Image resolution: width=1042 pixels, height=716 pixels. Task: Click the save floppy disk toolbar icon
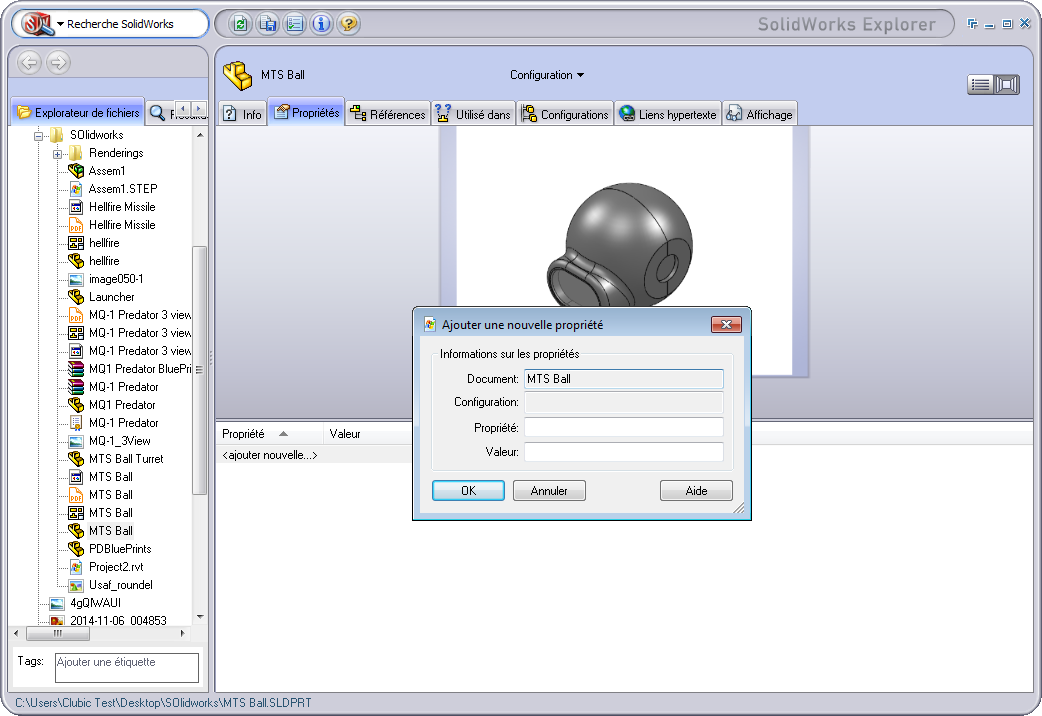tap(267, 24)
